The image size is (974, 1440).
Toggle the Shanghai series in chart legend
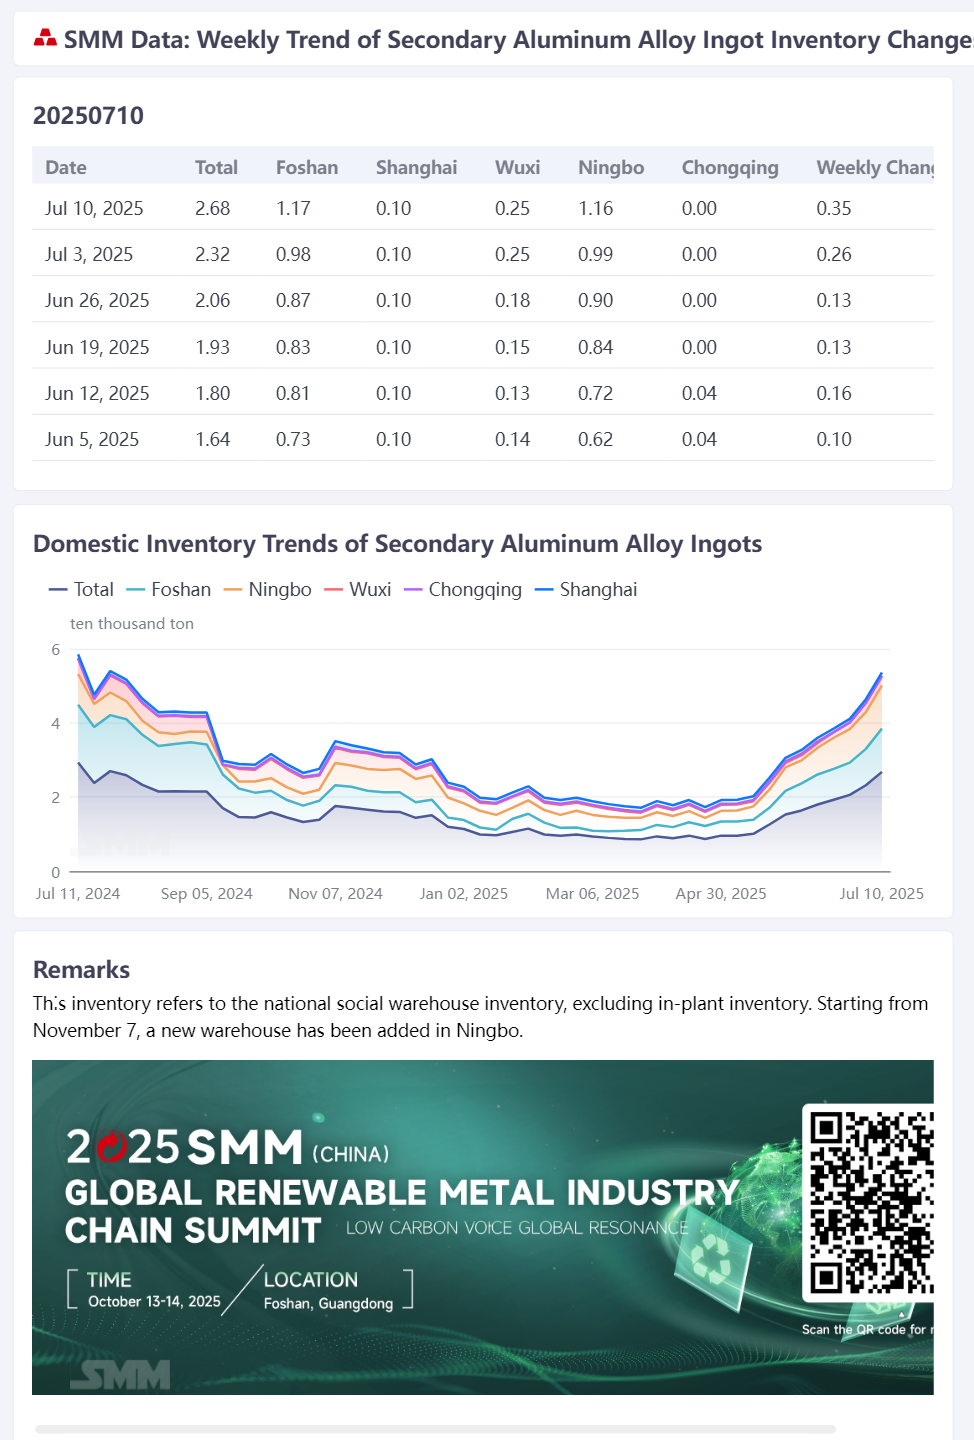(585, 589)
